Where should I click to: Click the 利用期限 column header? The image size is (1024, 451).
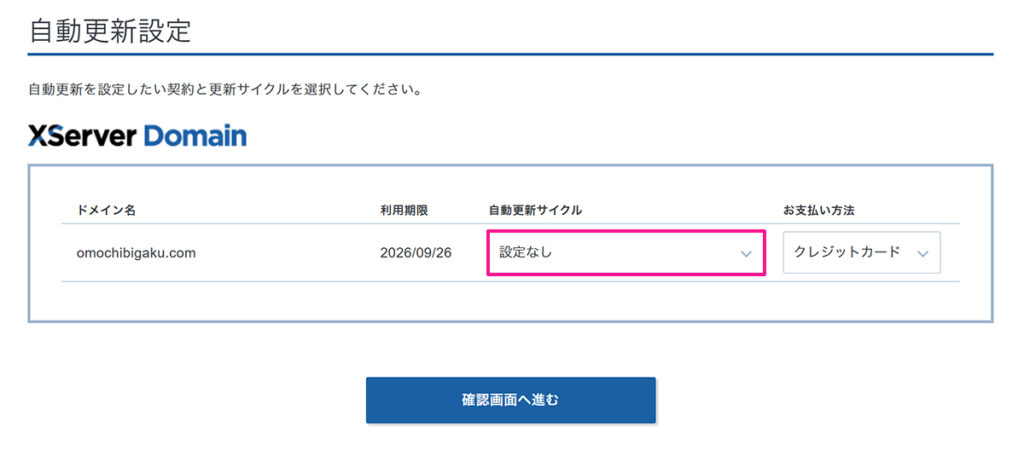point(404,210)
